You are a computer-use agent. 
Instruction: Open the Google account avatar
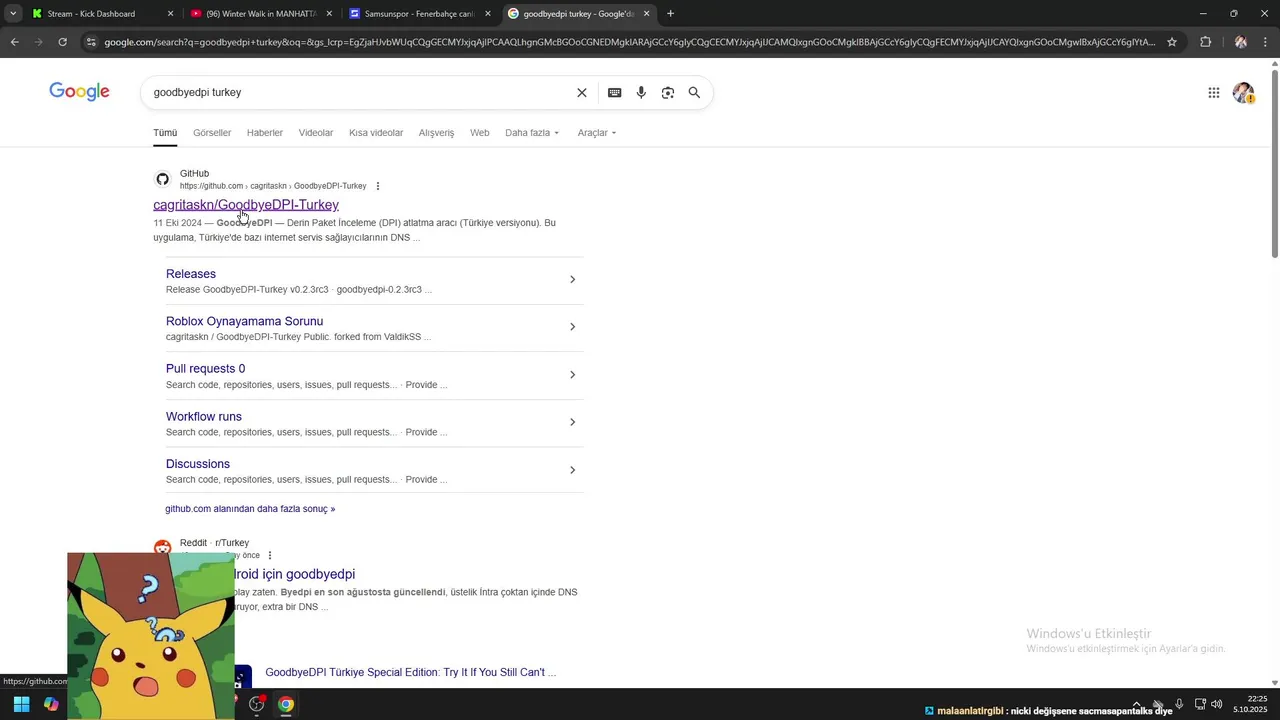coord(1243,93)
